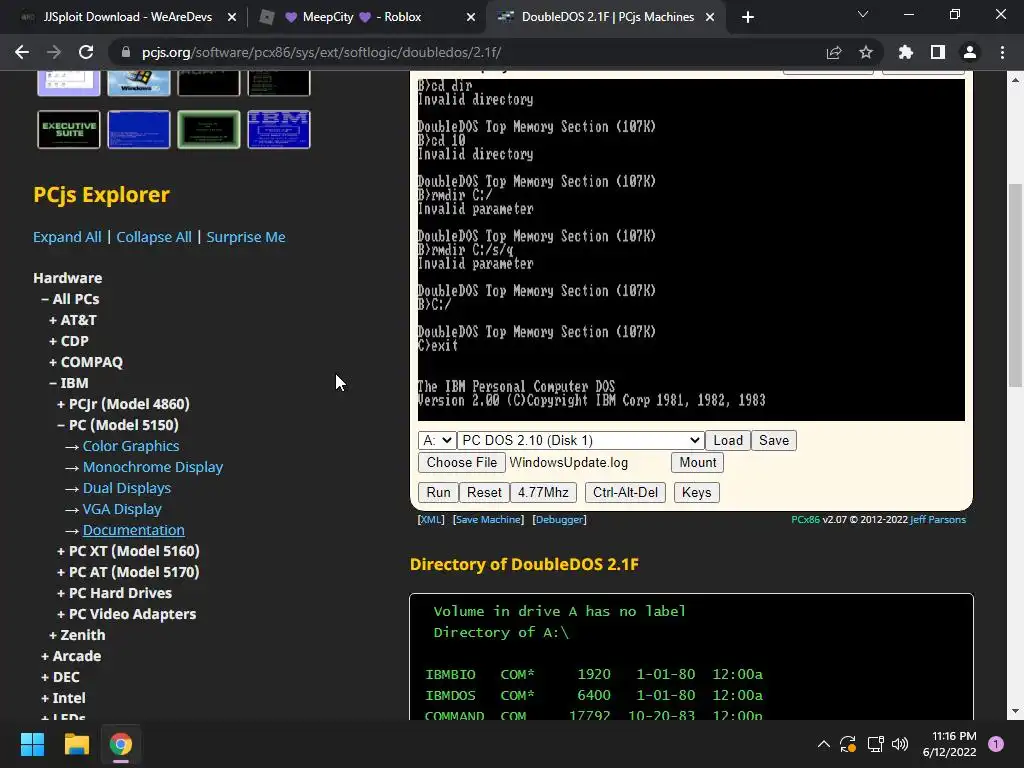Open the volume control in tray
Image resolution: width=1024 pixels, height=768 pixels.
click(900, 744)
